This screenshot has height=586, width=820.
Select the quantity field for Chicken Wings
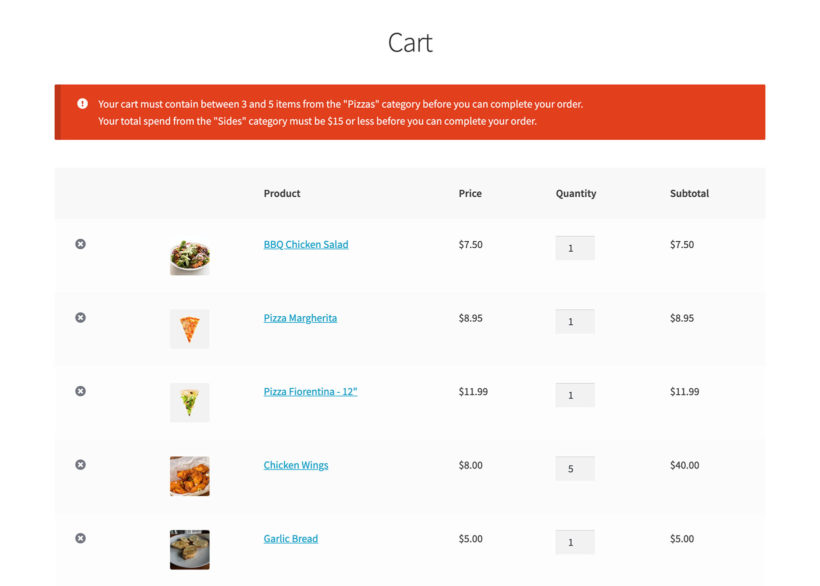pyautogui.click(x=575, y=468)
